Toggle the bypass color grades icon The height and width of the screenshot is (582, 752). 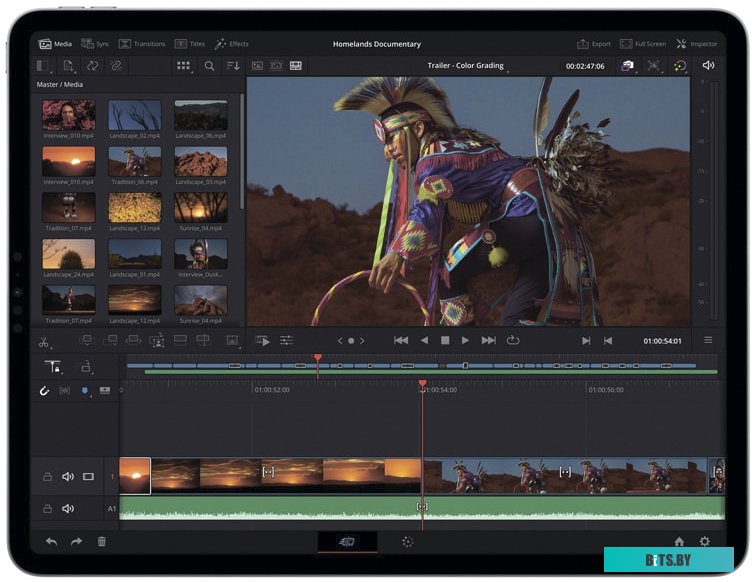coord(680,66)
